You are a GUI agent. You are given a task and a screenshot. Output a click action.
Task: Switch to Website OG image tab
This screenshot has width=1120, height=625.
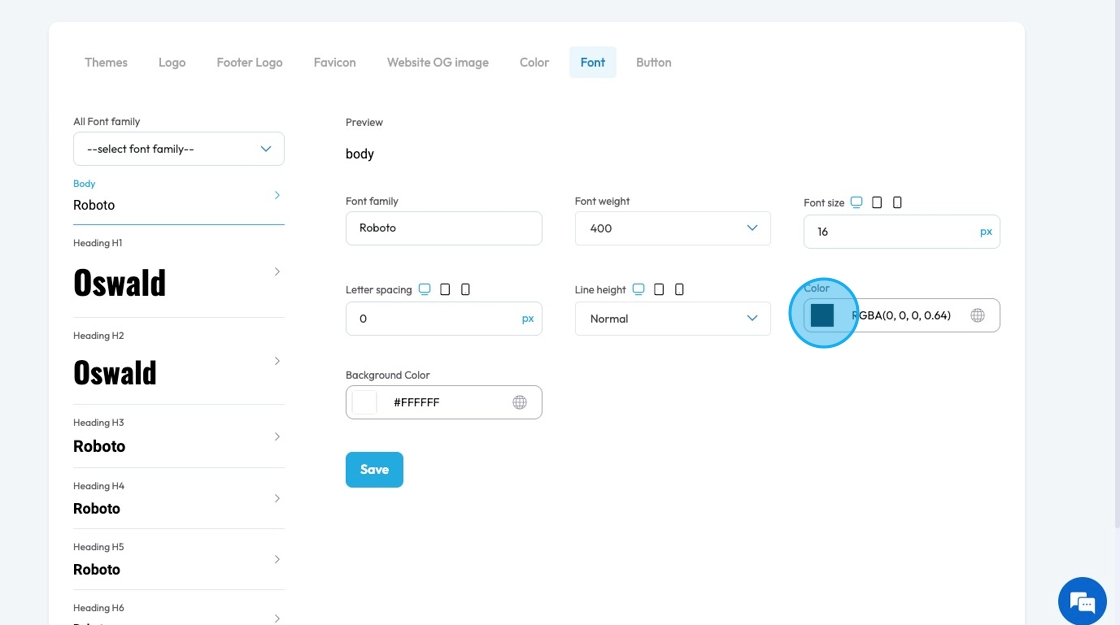point(438,62)
